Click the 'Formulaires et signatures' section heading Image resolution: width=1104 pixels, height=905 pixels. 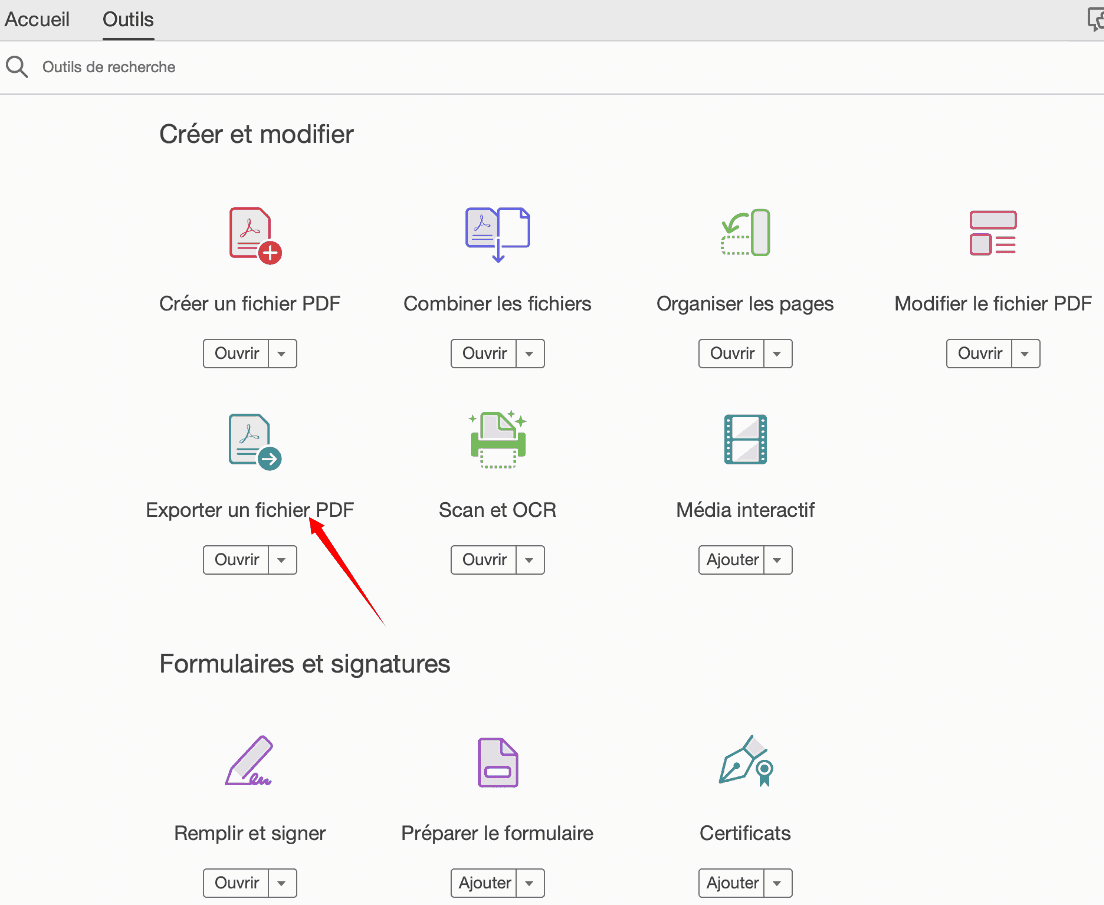[305, 664]
